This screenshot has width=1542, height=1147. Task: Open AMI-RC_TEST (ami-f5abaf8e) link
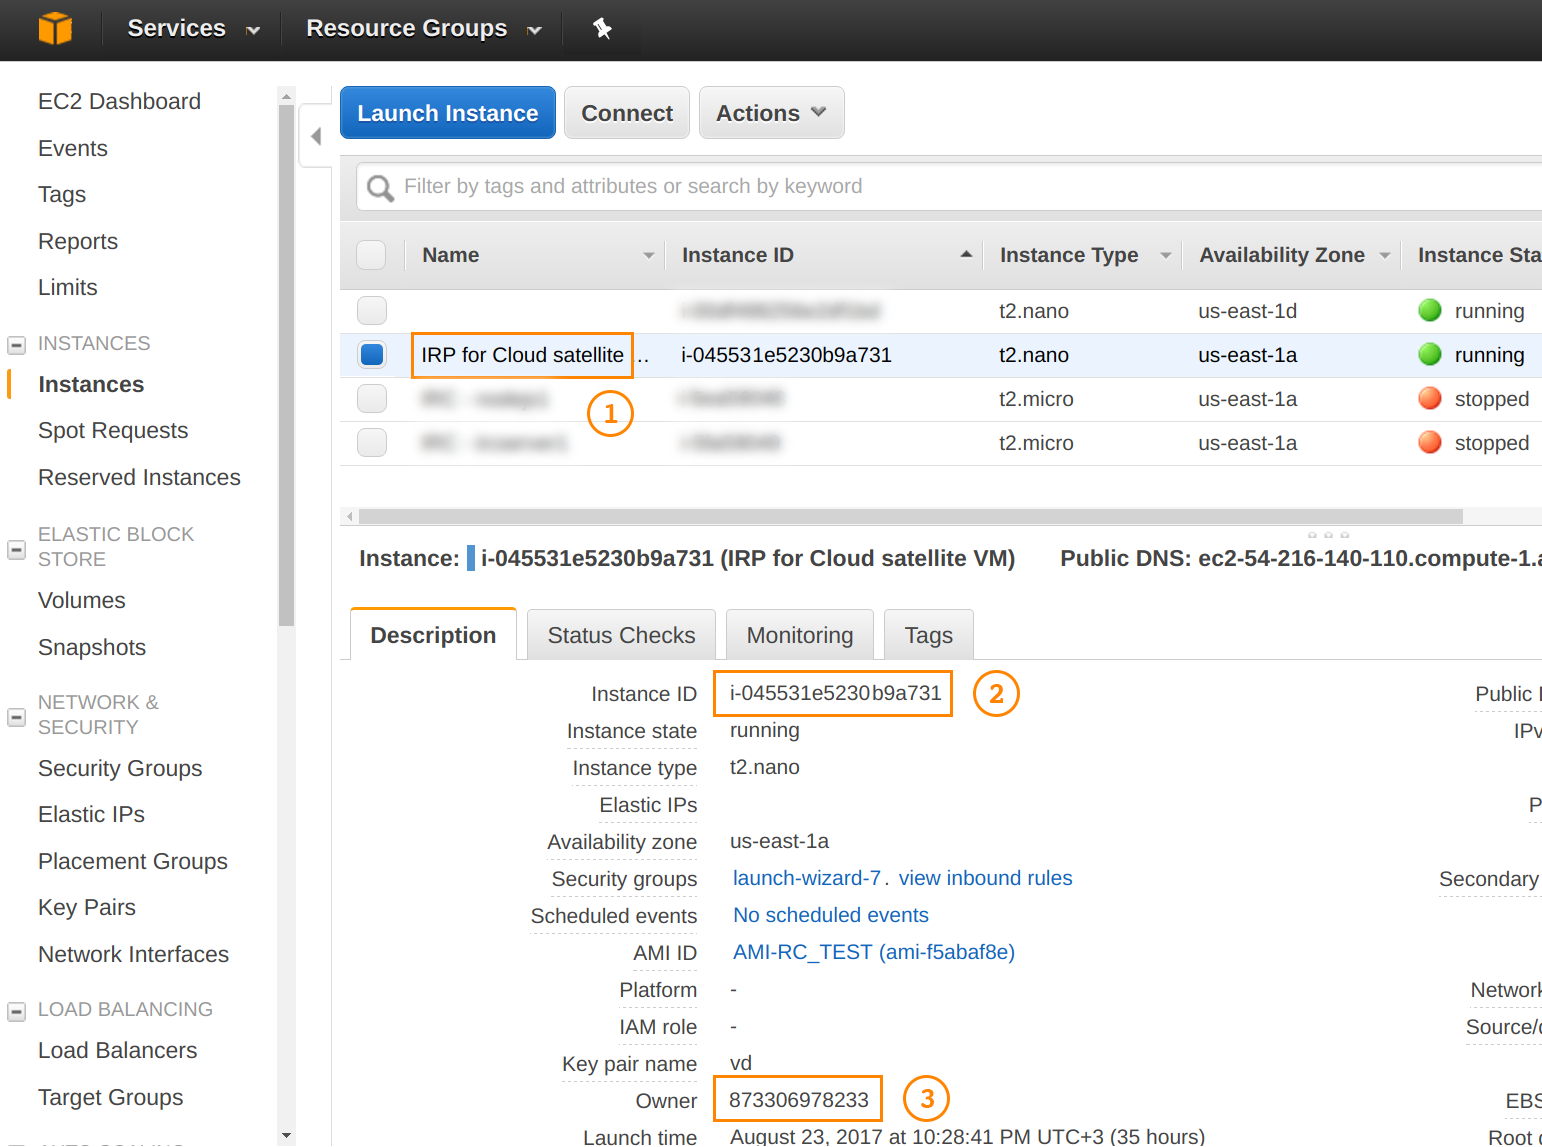[x=874, y=952]
